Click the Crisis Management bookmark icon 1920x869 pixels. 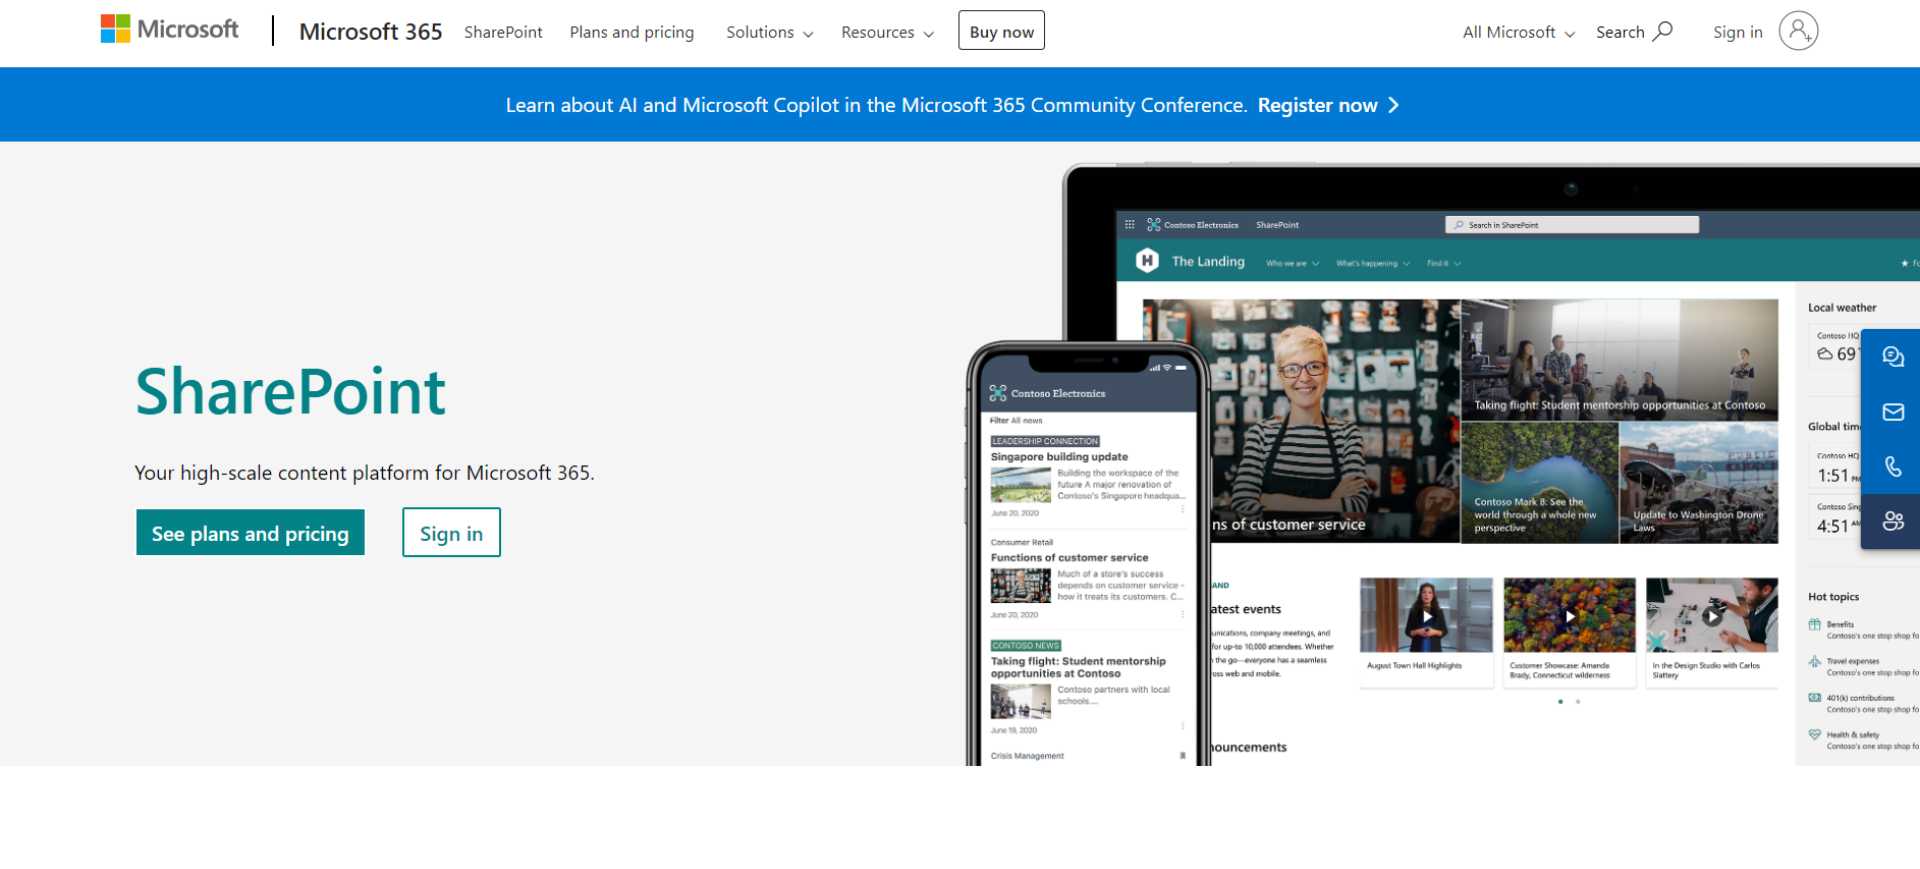(x=1182, y=756)
